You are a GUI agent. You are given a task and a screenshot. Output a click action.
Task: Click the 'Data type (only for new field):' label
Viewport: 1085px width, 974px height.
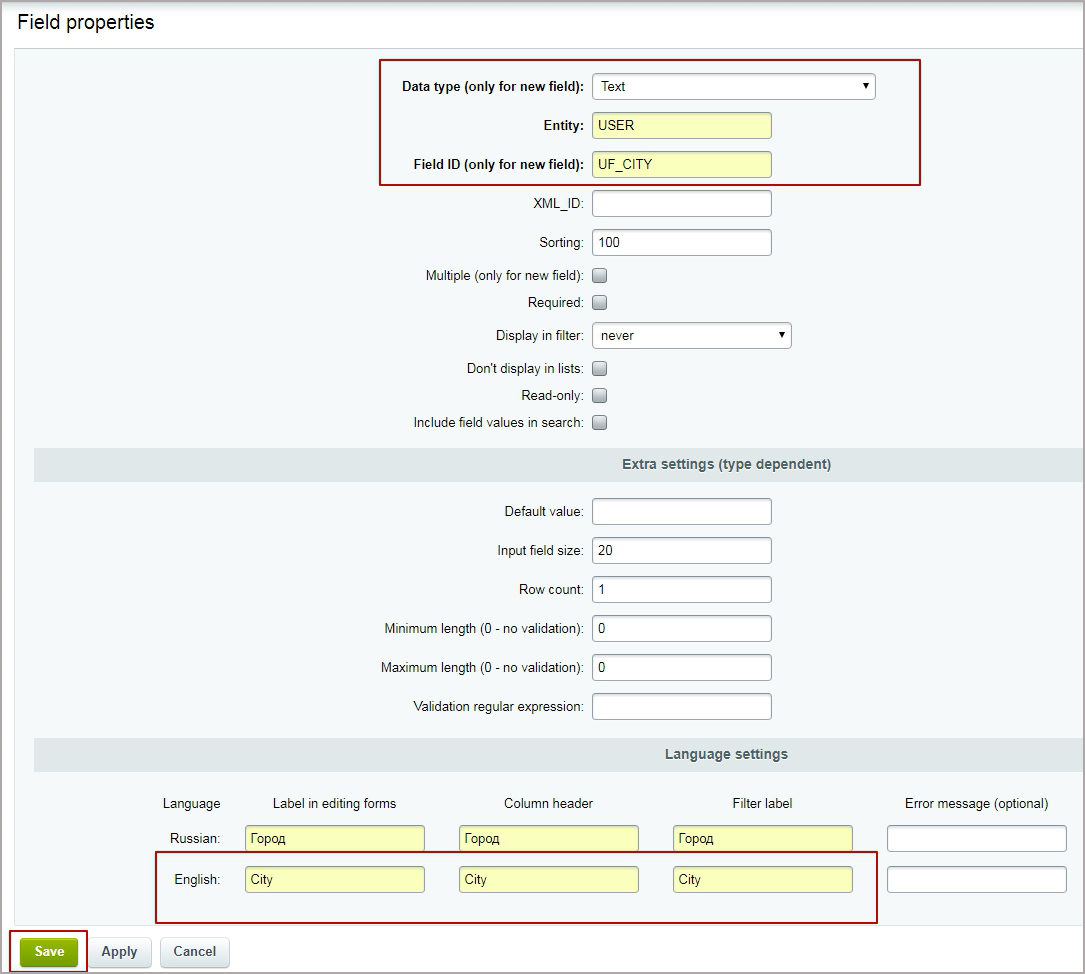(x=493, y=86)
